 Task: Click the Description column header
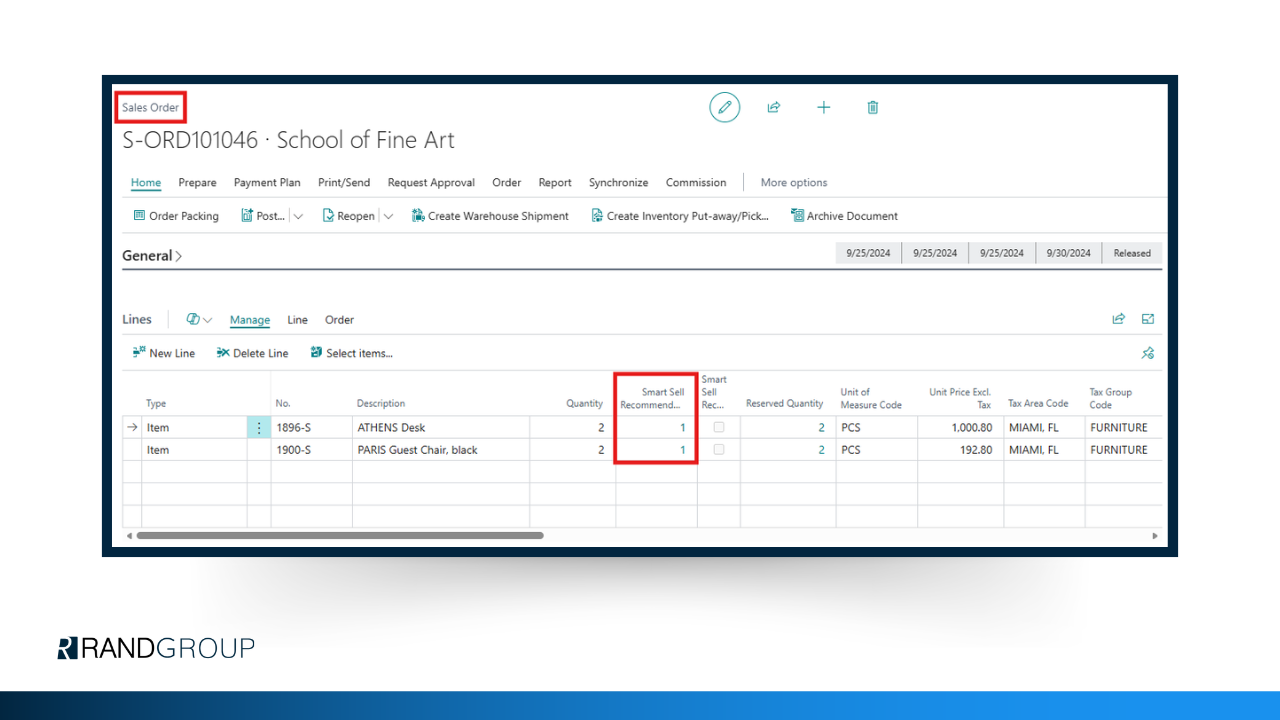click(381, 404)
